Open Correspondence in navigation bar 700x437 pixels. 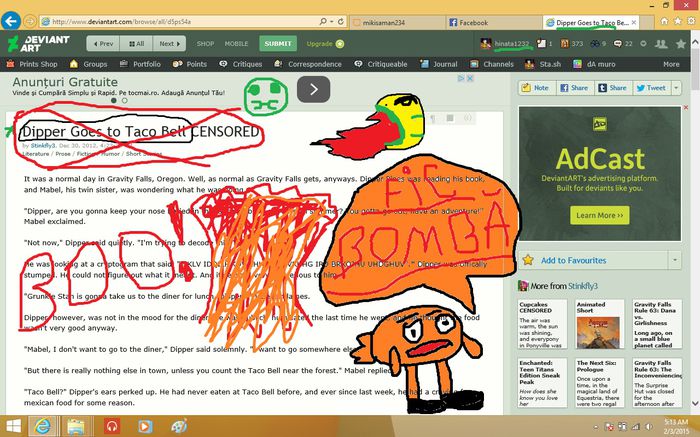[308, 64]
